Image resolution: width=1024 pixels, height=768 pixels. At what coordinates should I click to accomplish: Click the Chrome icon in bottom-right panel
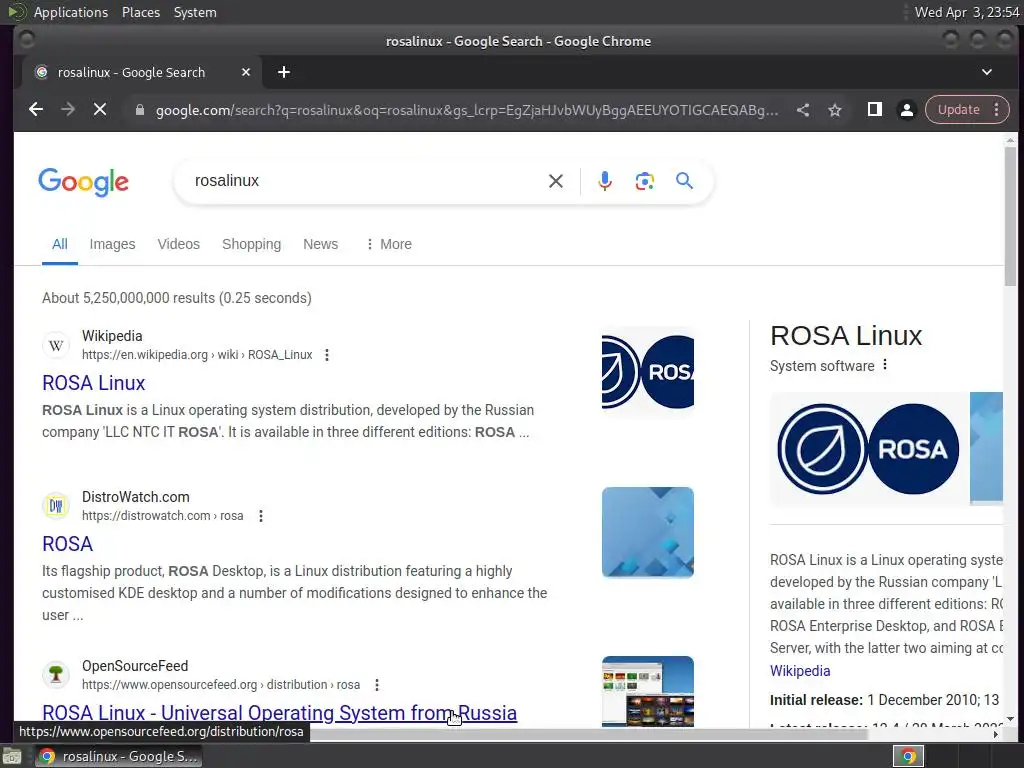pyautogui.click(x=908, y=756)
